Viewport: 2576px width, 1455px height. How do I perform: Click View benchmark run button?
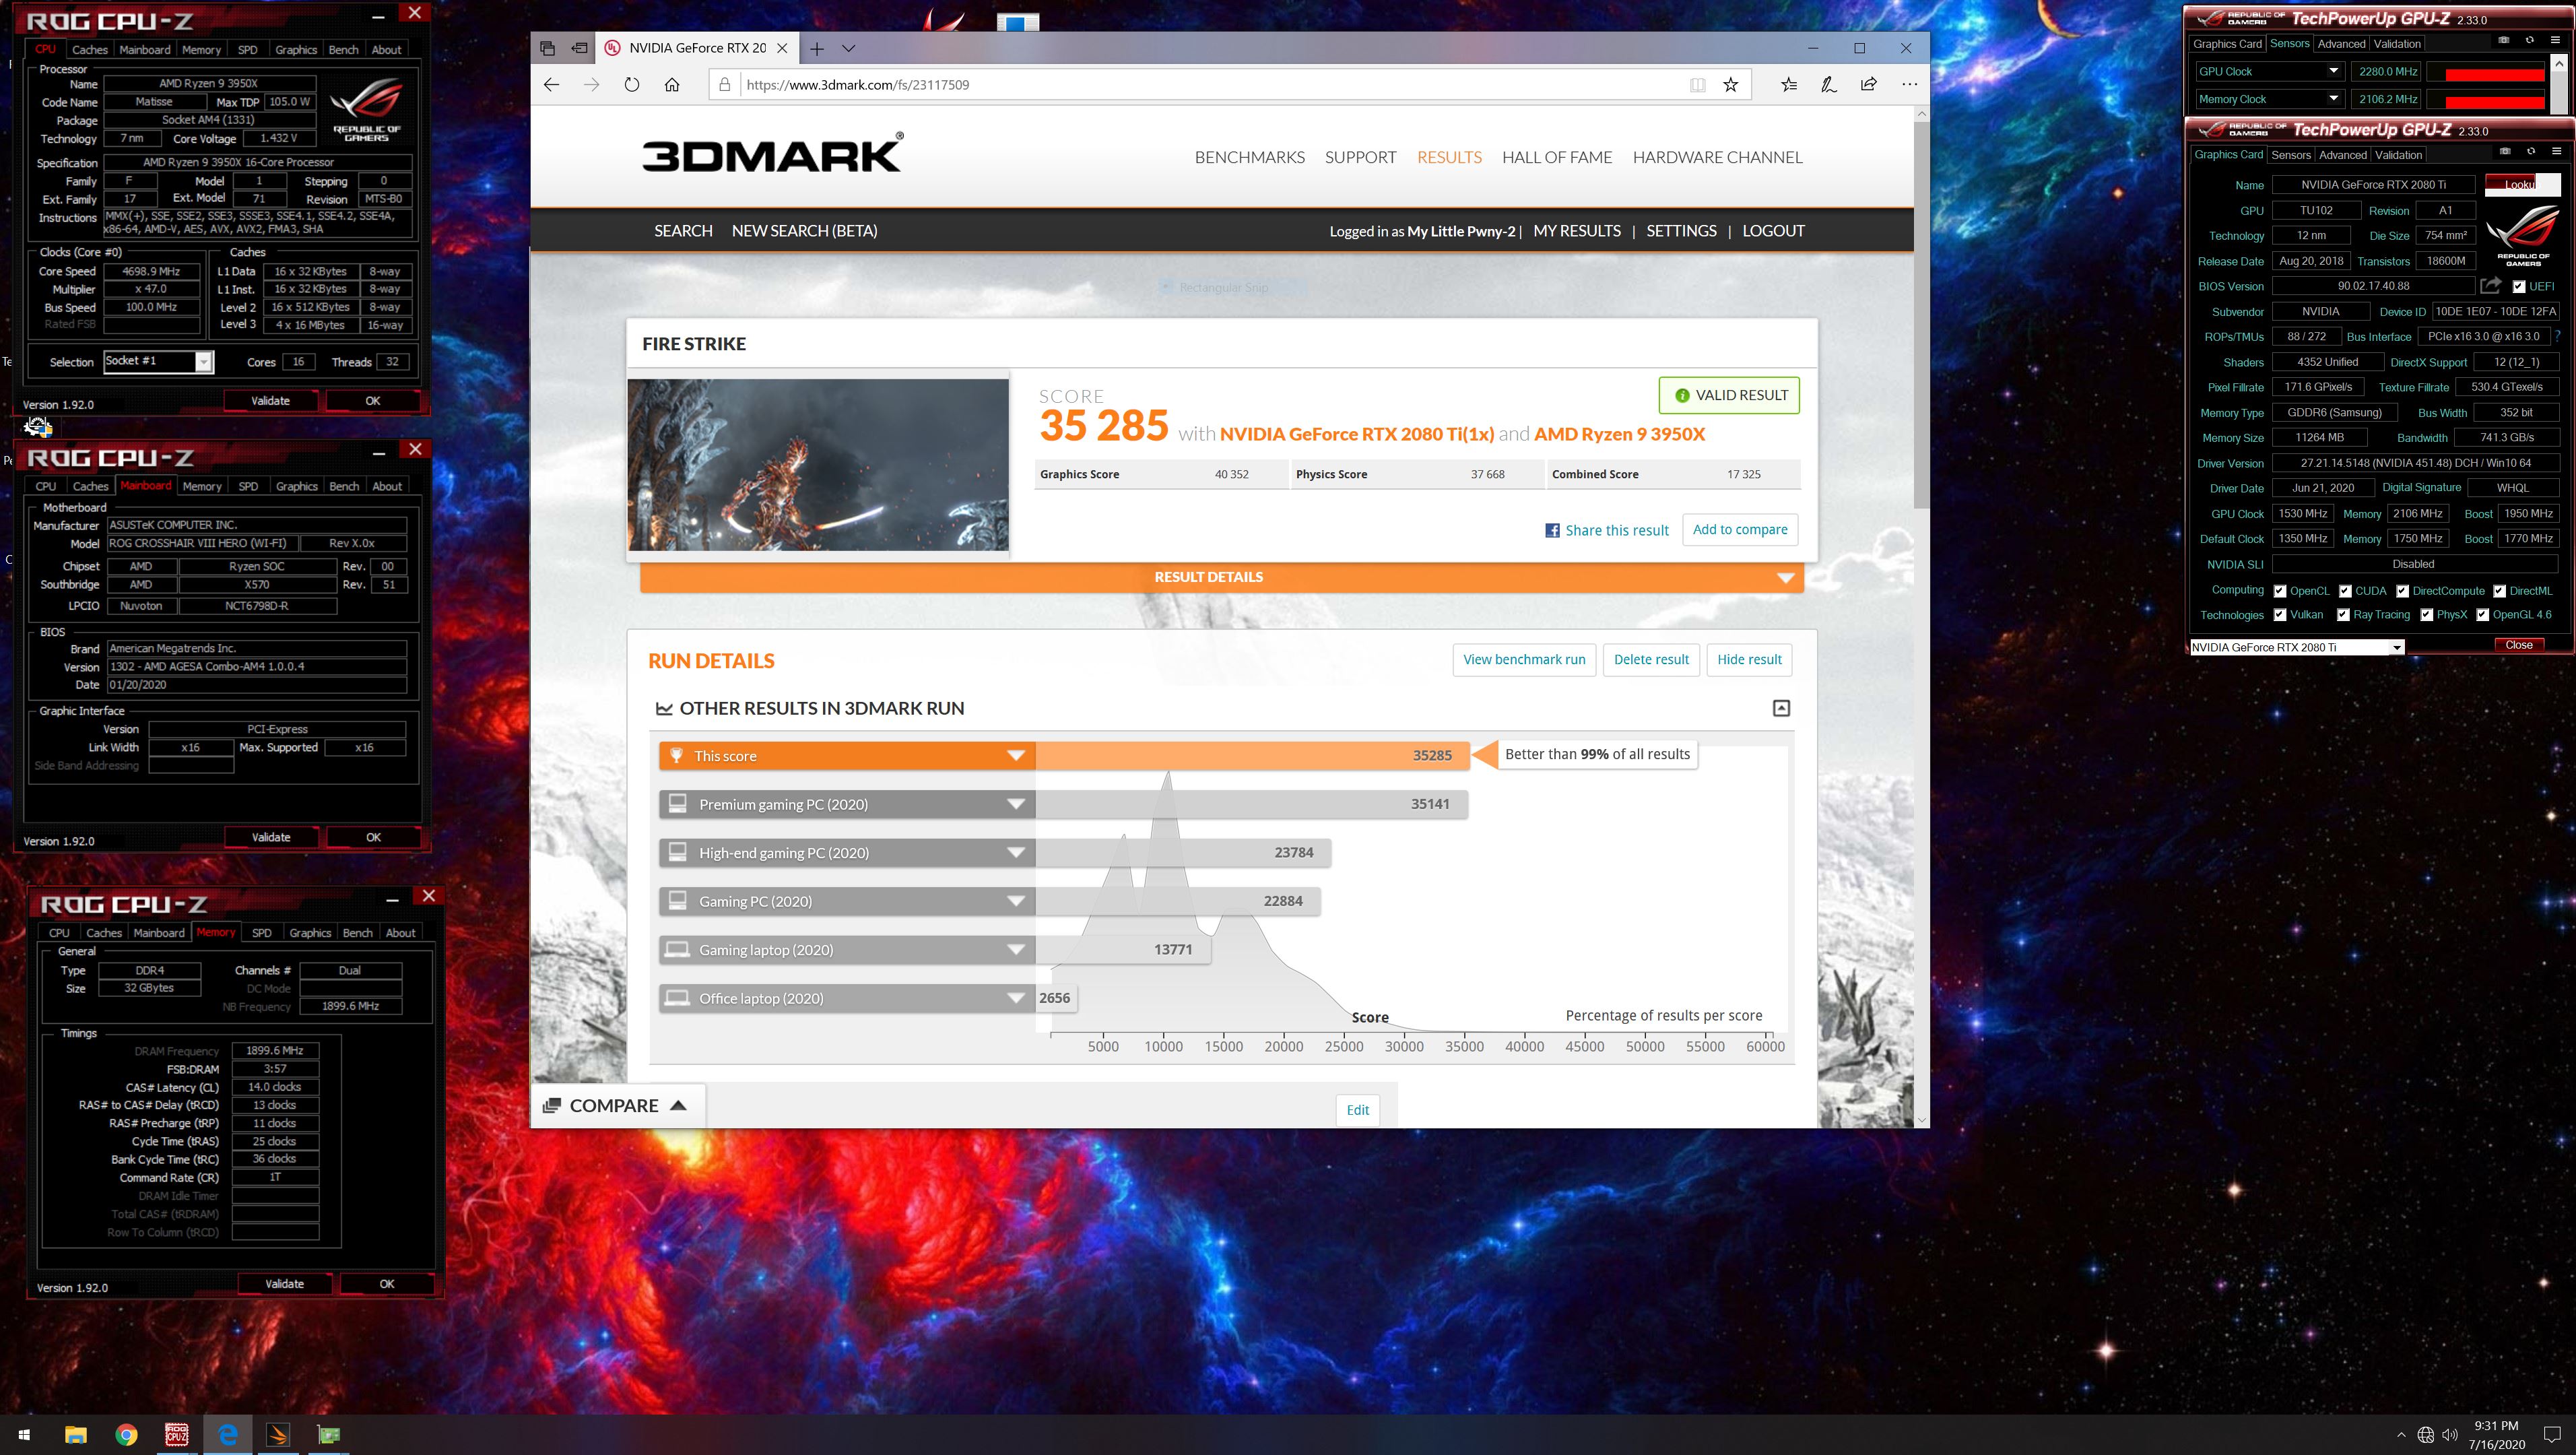[1524, 660]
